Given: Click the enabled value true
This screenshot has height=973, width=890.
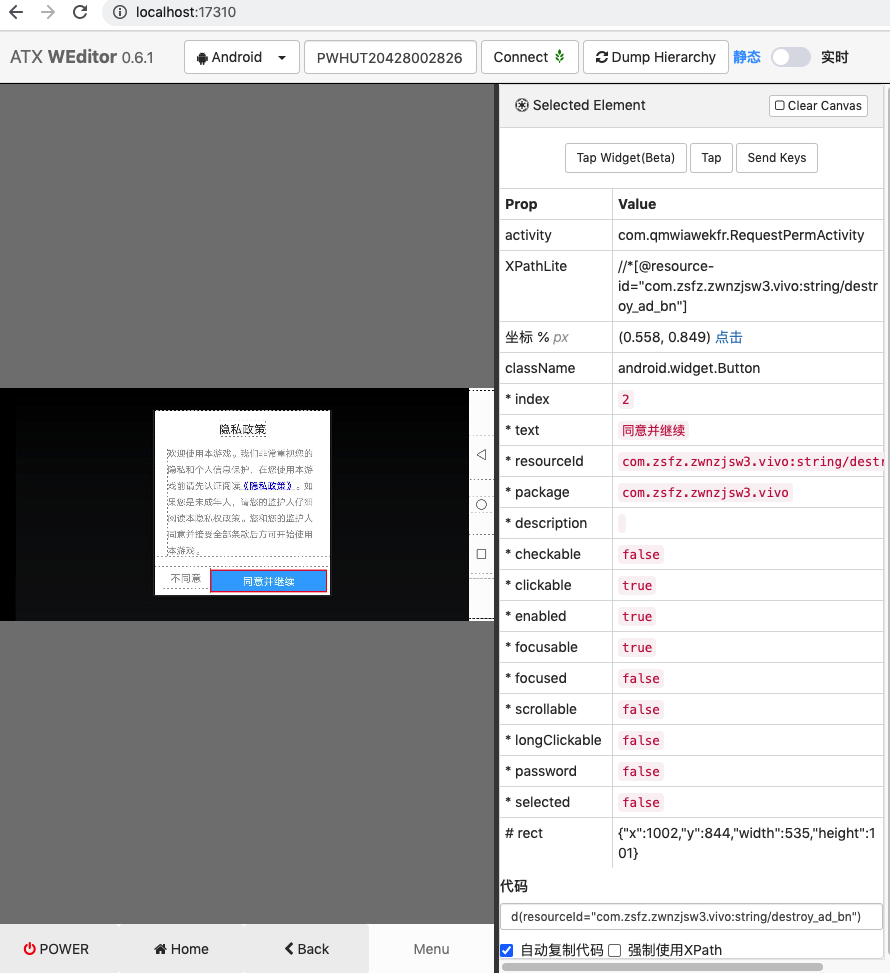Looking at the screenshot, I should pyautogui.click(x=637, y=616).
